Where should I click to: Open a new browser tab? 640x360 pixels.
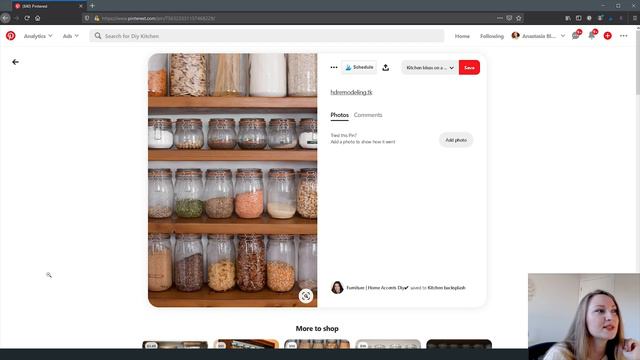(x=92, y=6)
